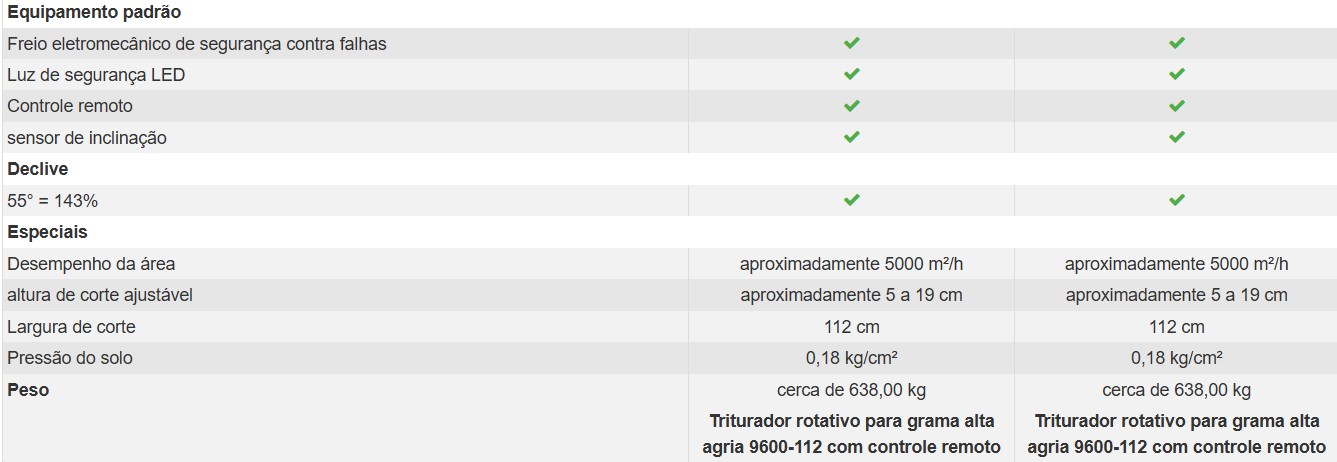This screenshot has width=1337, height=462.
Task: Click the Controle remoto checkmark in the left product column
Action: [x=851, y=105]
